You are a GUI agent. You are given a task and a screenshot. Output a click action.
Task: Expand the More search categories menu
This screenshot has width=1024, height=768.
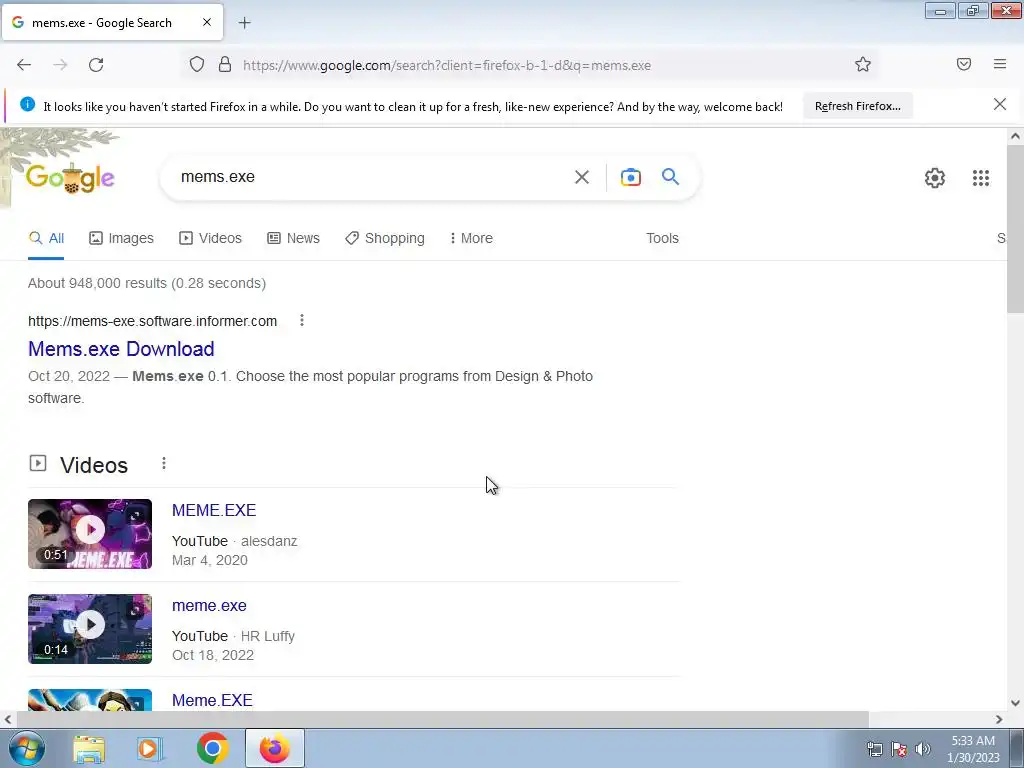tap(471, 238)
